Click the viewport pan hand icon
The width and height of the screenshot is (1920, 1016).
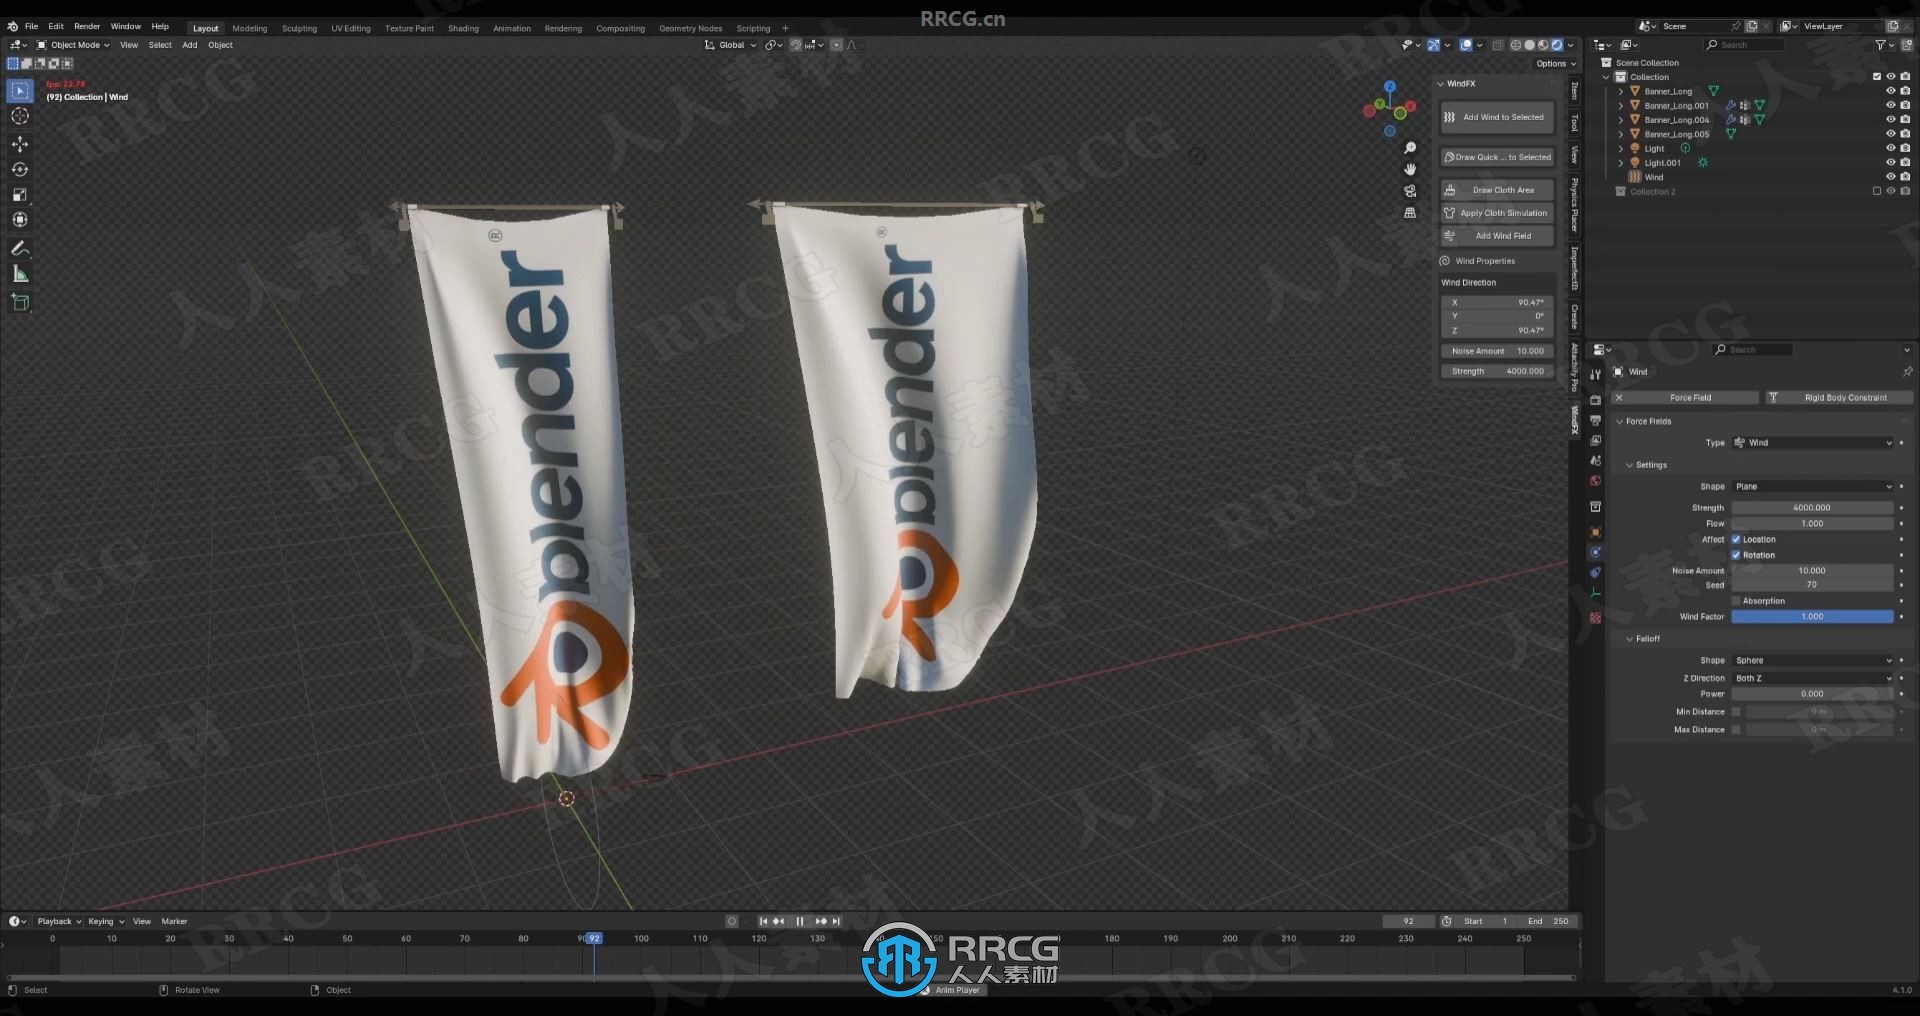click(1410, 170)
